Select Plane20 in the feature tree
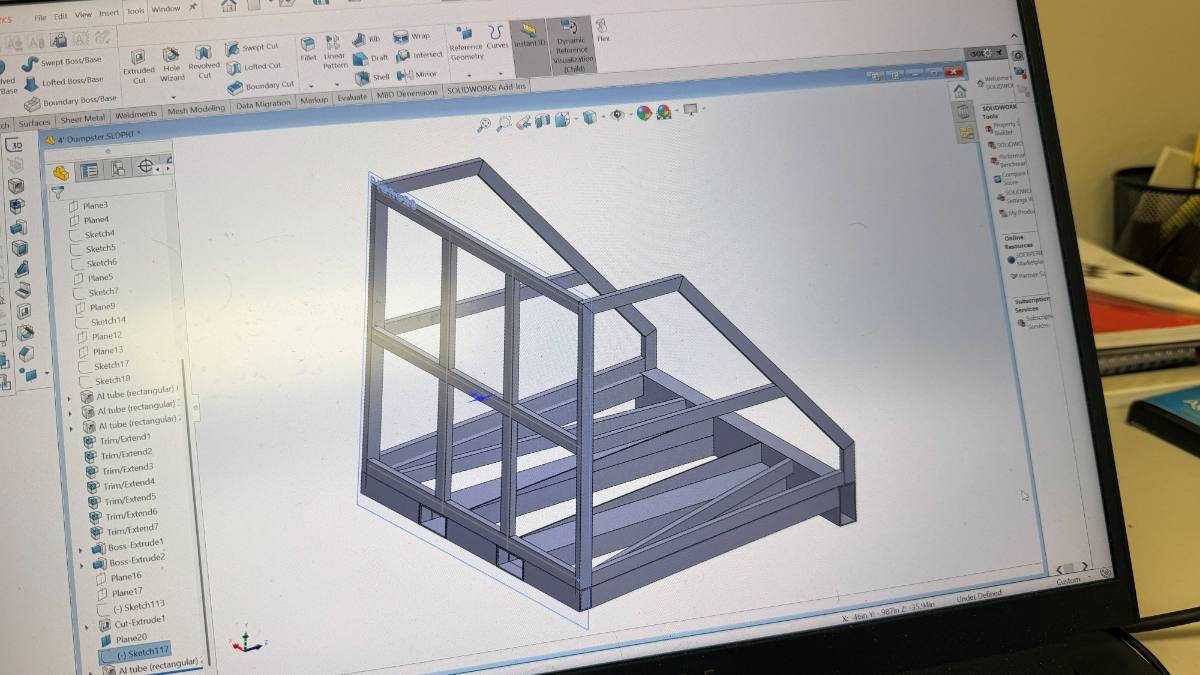 pyautogui.click(x=124, y=639)
